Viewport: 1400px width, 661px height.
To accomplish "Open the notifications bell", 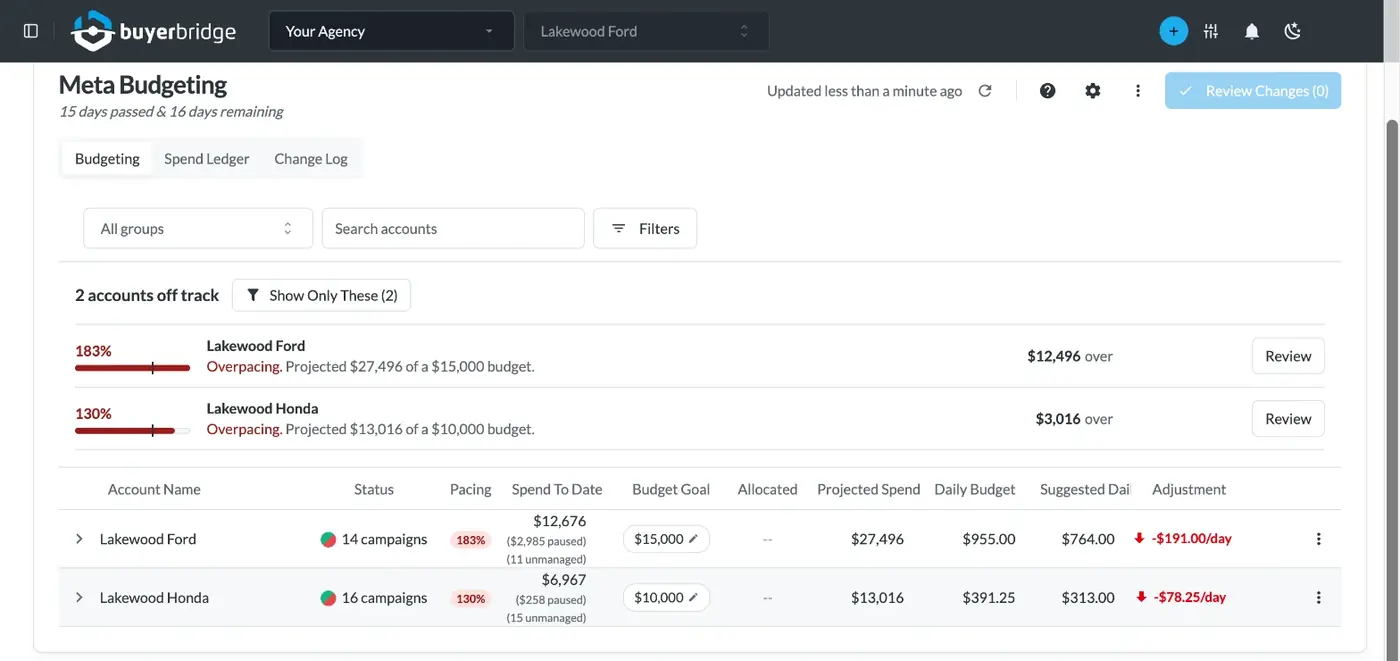I will click(1251, 31).
